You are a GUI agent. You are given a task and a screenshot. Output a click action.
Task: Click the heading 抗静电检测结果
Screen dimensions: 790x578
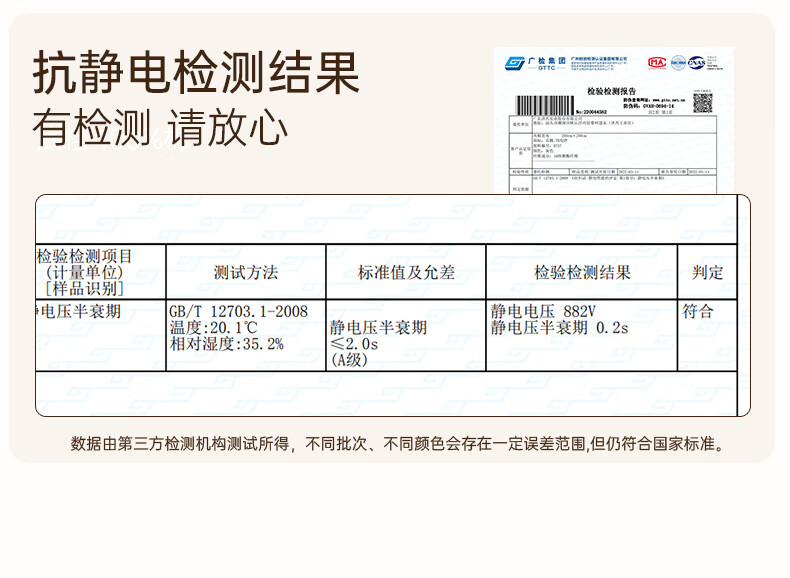click(196, 73)
